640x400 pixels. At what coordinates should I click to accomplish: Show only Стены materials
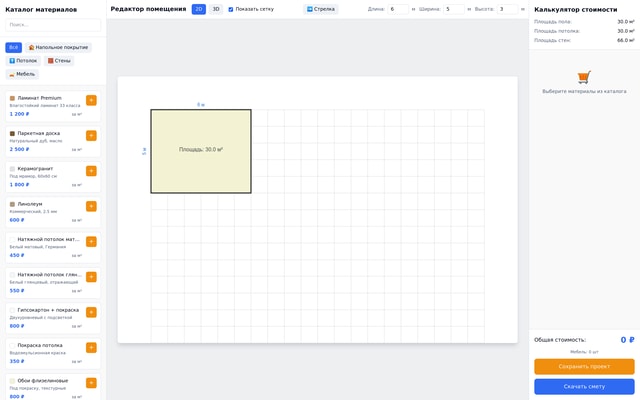point(59,61)
